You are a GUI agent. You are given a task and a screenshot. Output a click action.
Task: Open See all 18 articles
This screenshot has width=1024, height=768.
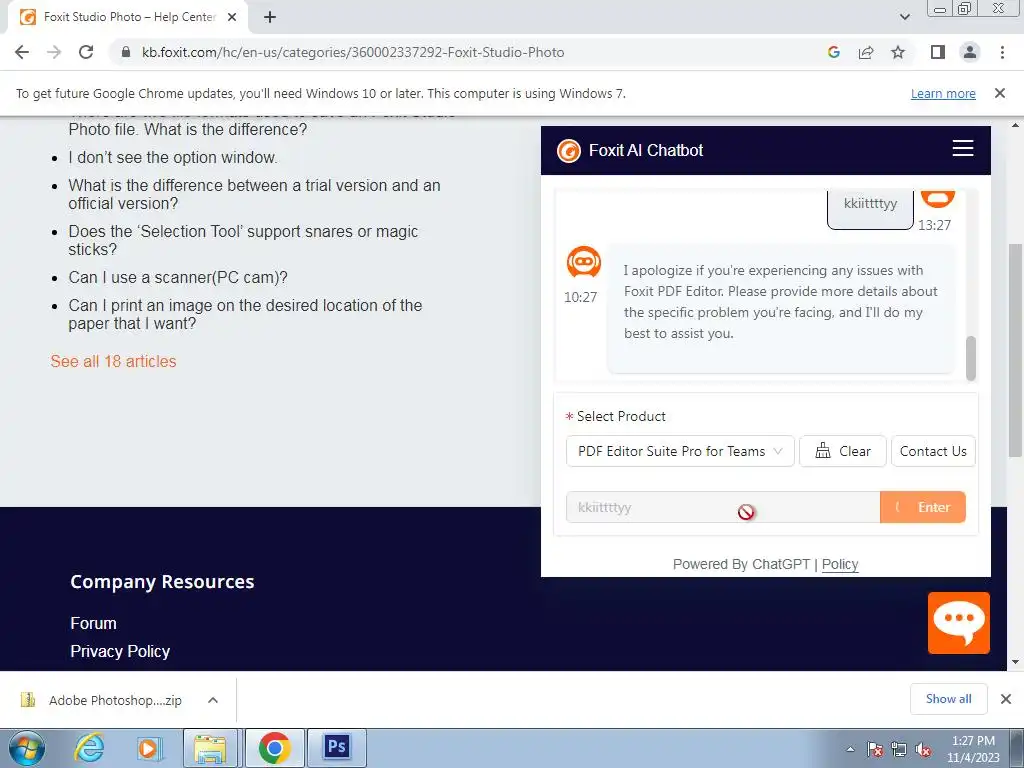(114, 361)
